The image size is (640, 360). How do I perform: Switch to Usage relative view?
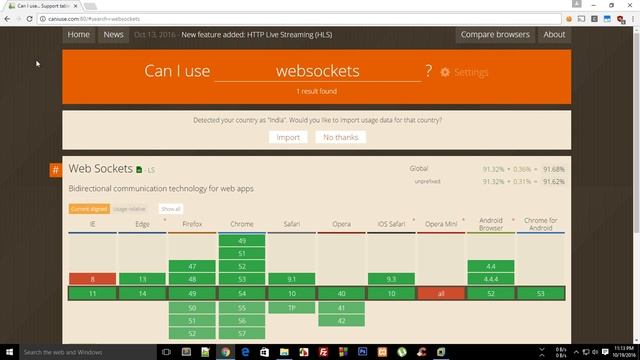pos(129,209)
